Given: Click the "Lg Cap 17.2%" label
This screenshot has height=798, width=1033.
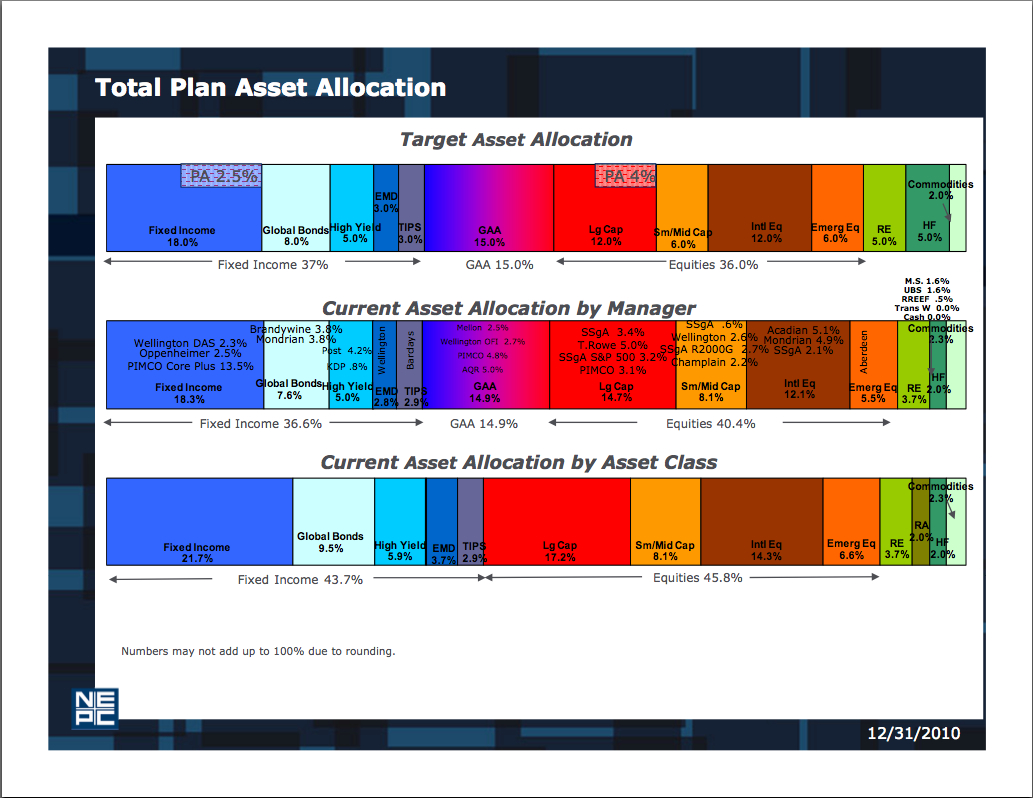Looking at the screenshot, I should point(560,552).
